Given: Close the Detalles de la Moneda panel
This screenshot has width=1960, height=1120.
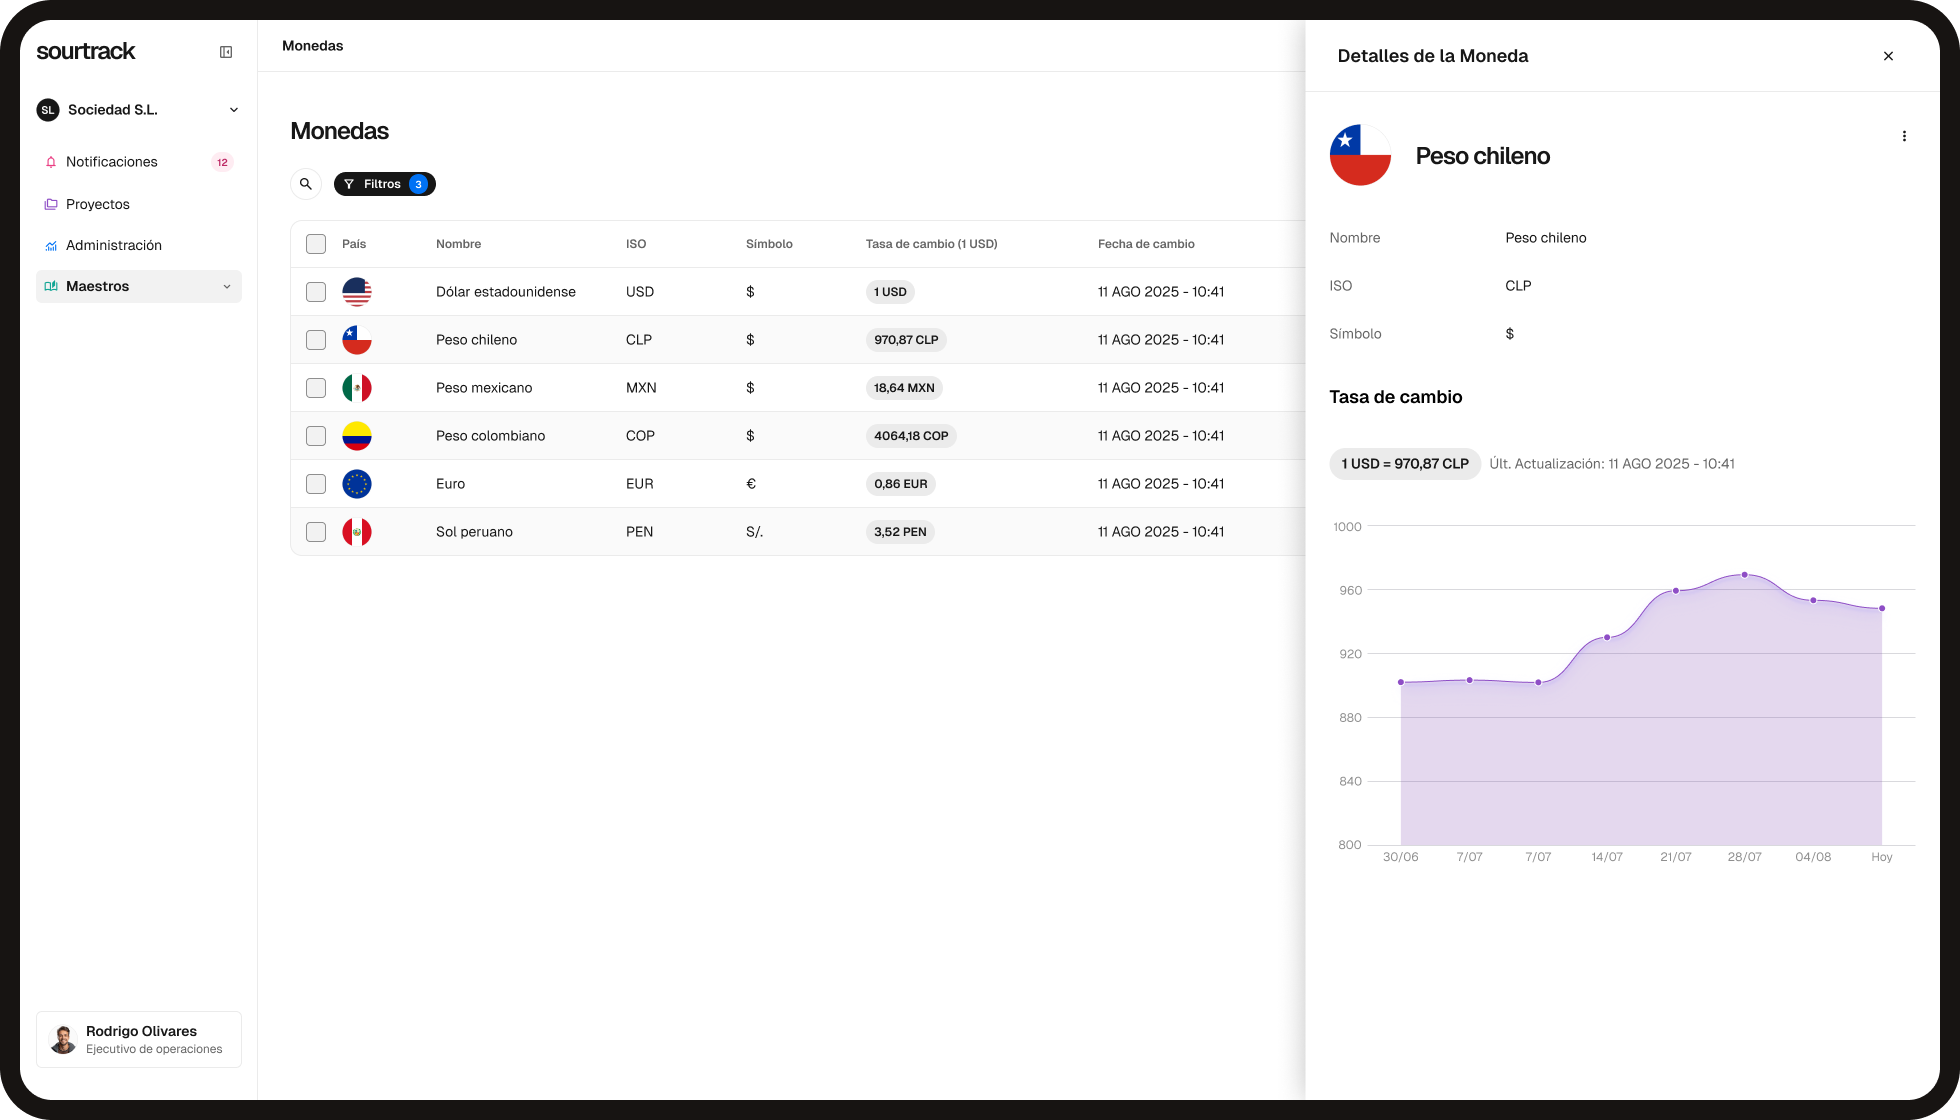Looking at the screenshot, I should pyautogui.click(x=1888, y=56).
